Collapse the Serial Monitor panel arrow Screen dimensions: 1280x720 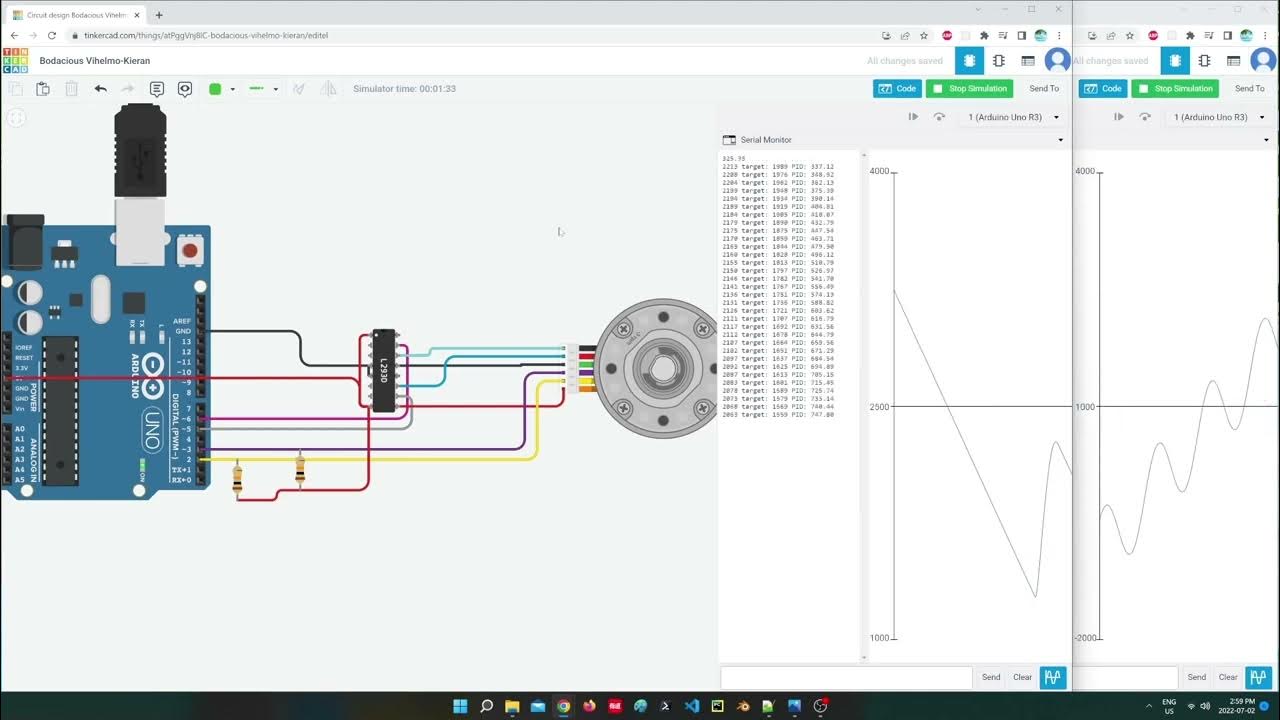coord(1061,140)
